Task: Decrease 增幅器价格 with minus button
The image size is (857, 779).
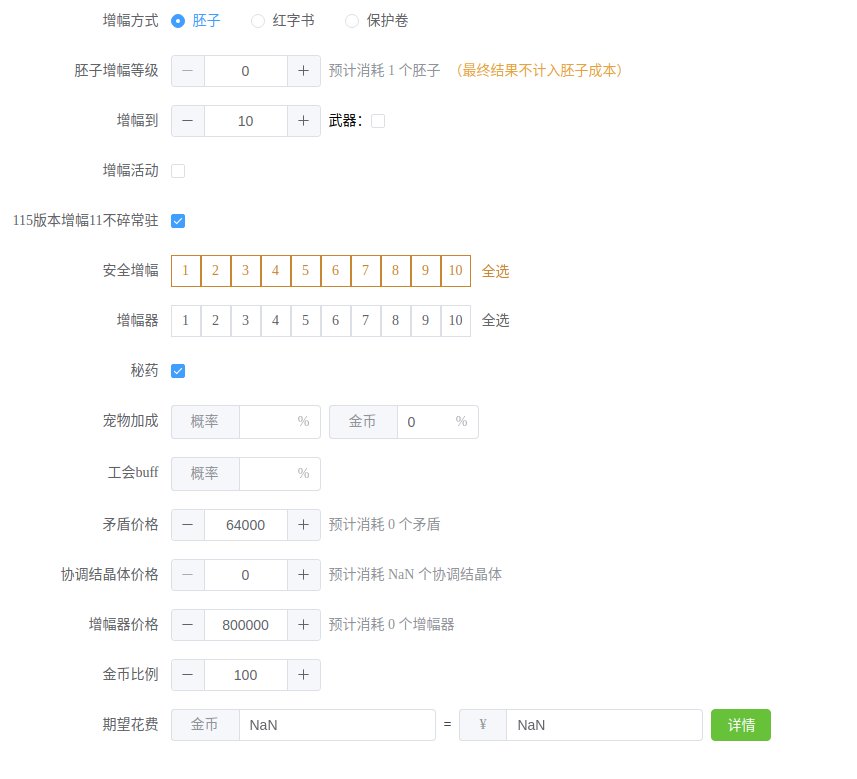Action: [187, 625]
